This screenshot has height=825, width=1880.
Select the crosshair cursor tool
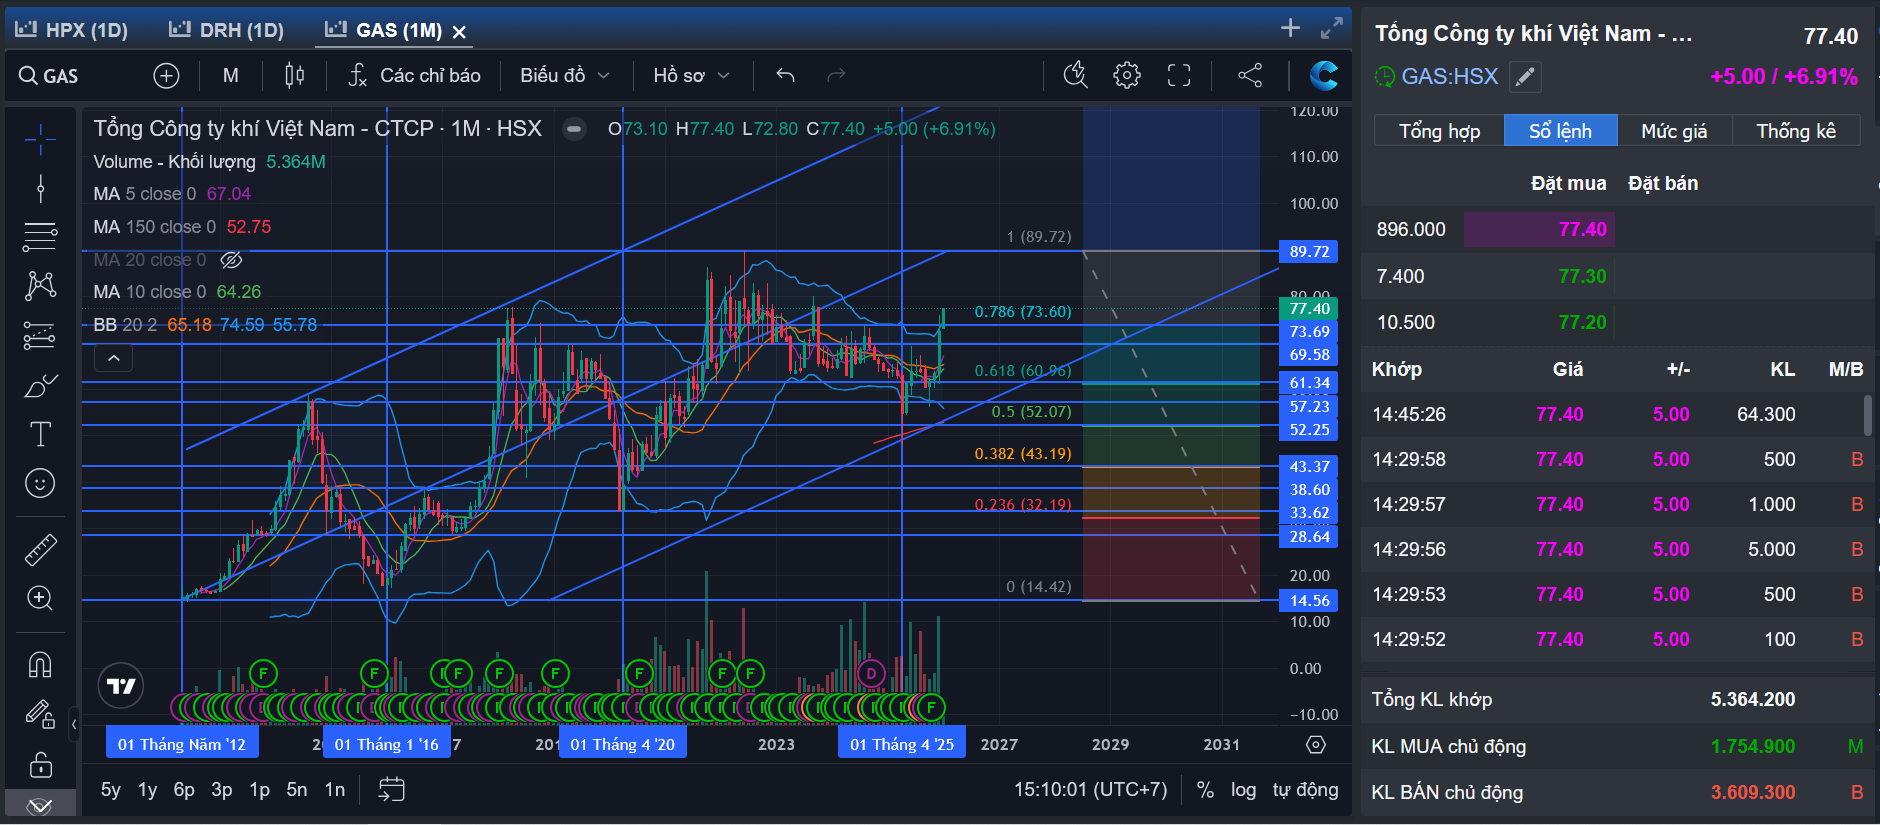[x=40, y=140]
